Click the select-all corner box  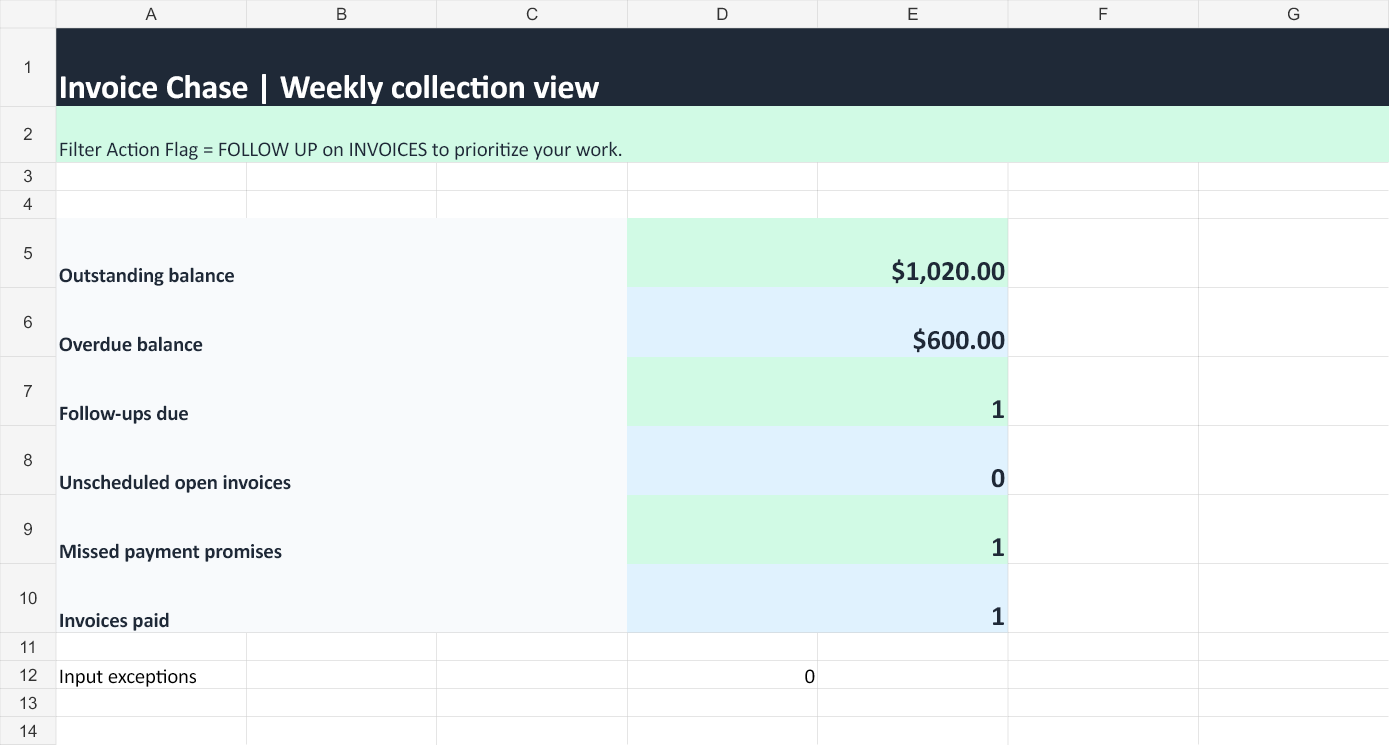pyautogui.click(x=28, y=14)
